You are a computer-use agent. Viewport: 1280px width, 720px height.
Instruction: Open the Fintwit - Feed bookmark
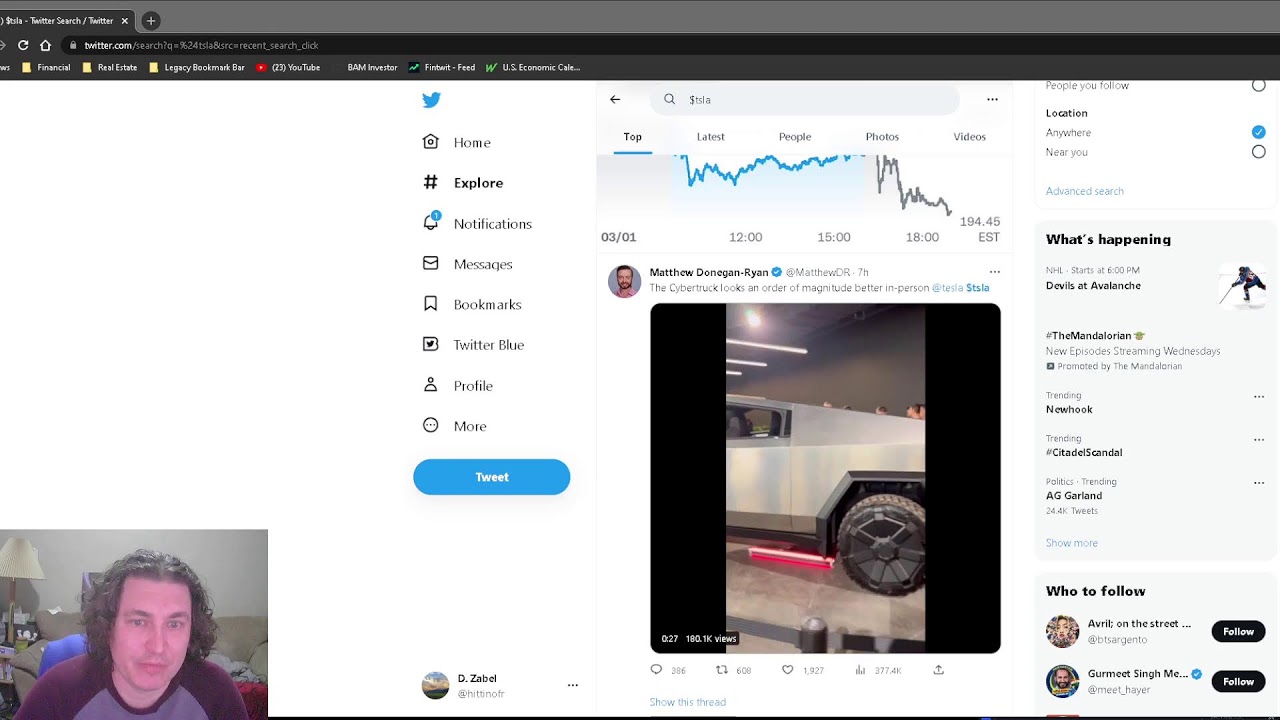click(x=442, y=67)
